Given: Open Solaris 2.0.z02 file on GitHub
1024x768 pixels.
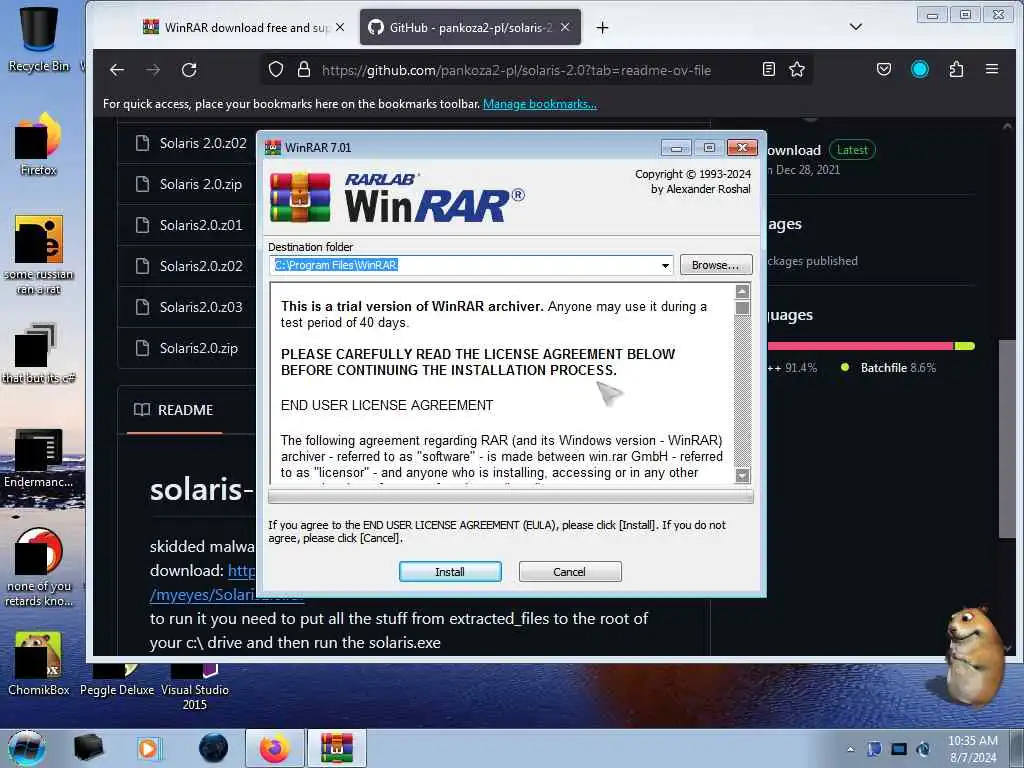Looking at the screenshot, I should (x=203, y=143).
